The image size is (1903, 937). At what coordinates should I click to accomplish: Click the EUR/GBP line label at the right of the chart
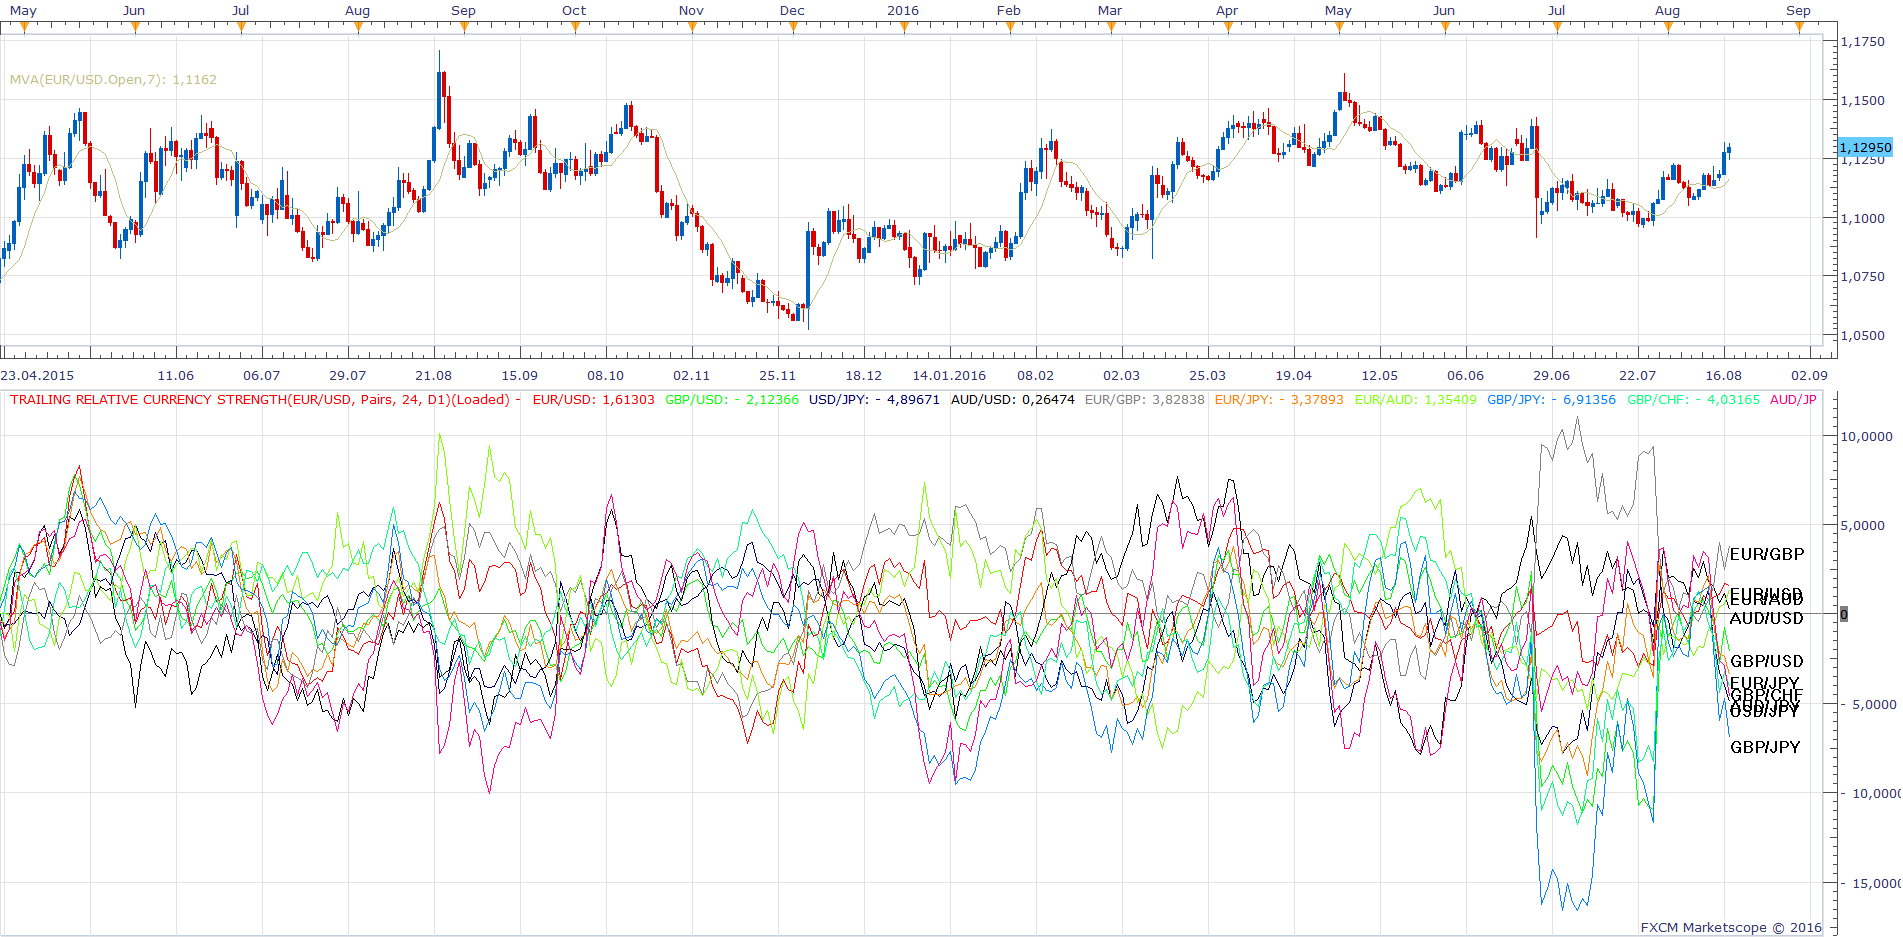point(1767,554)
